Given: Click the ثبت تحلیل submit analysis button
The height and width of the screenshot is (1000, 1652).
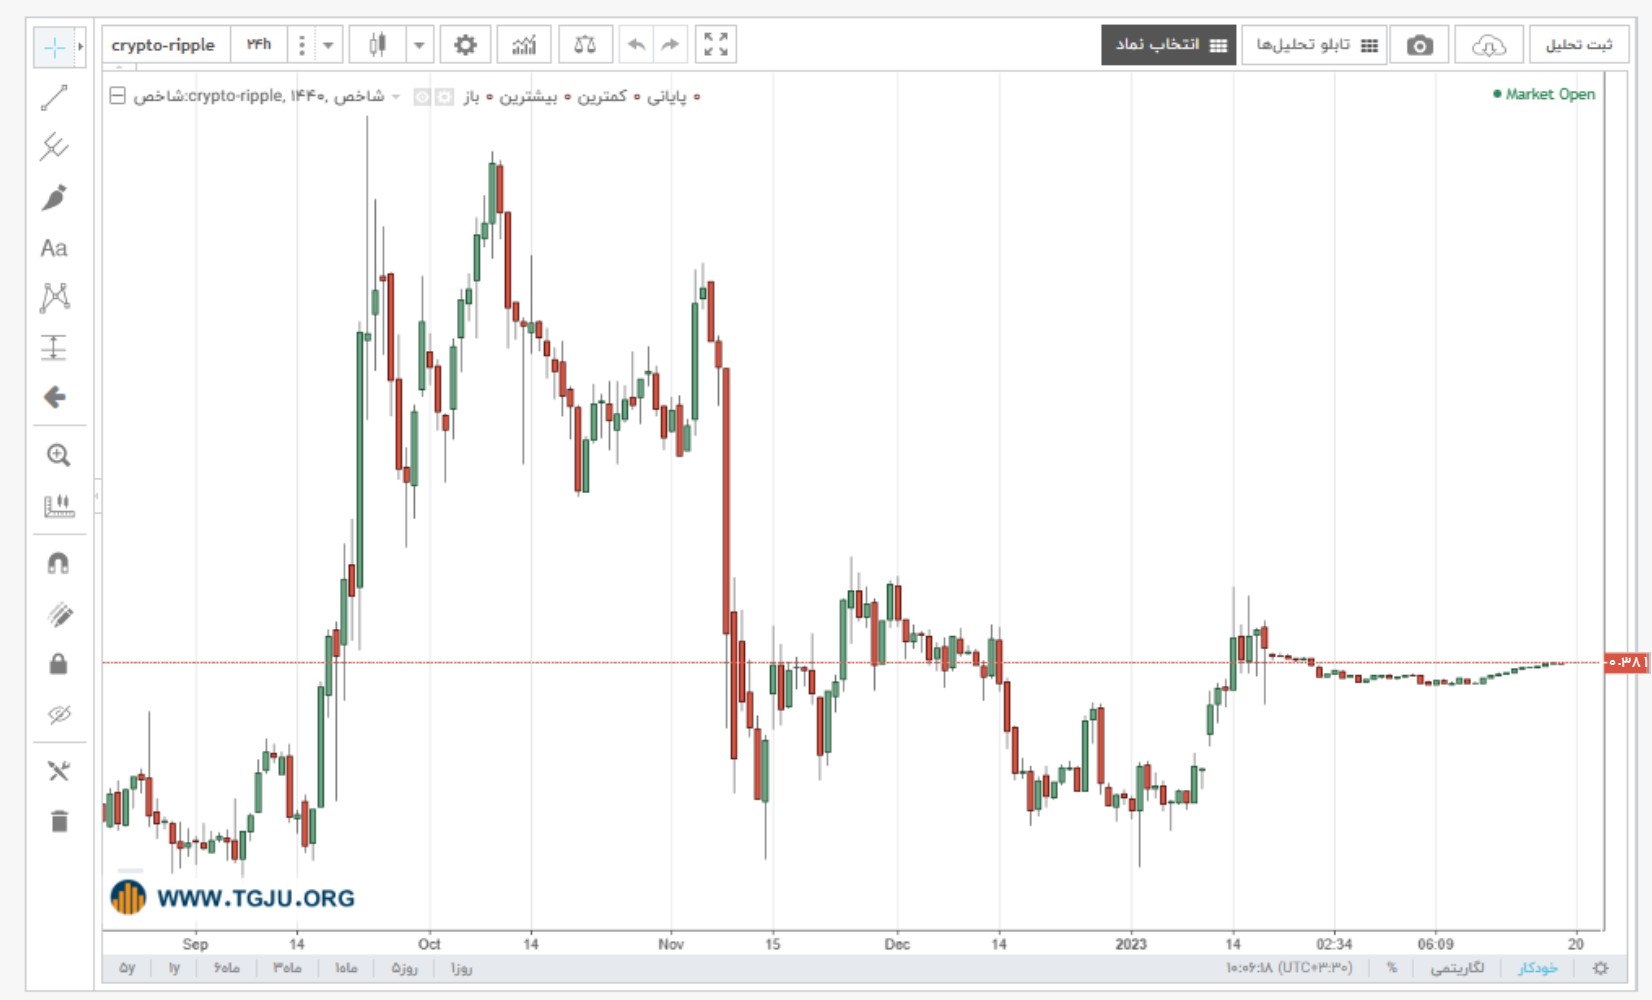Looking at the screenshot, I should tap(1579, 45).
